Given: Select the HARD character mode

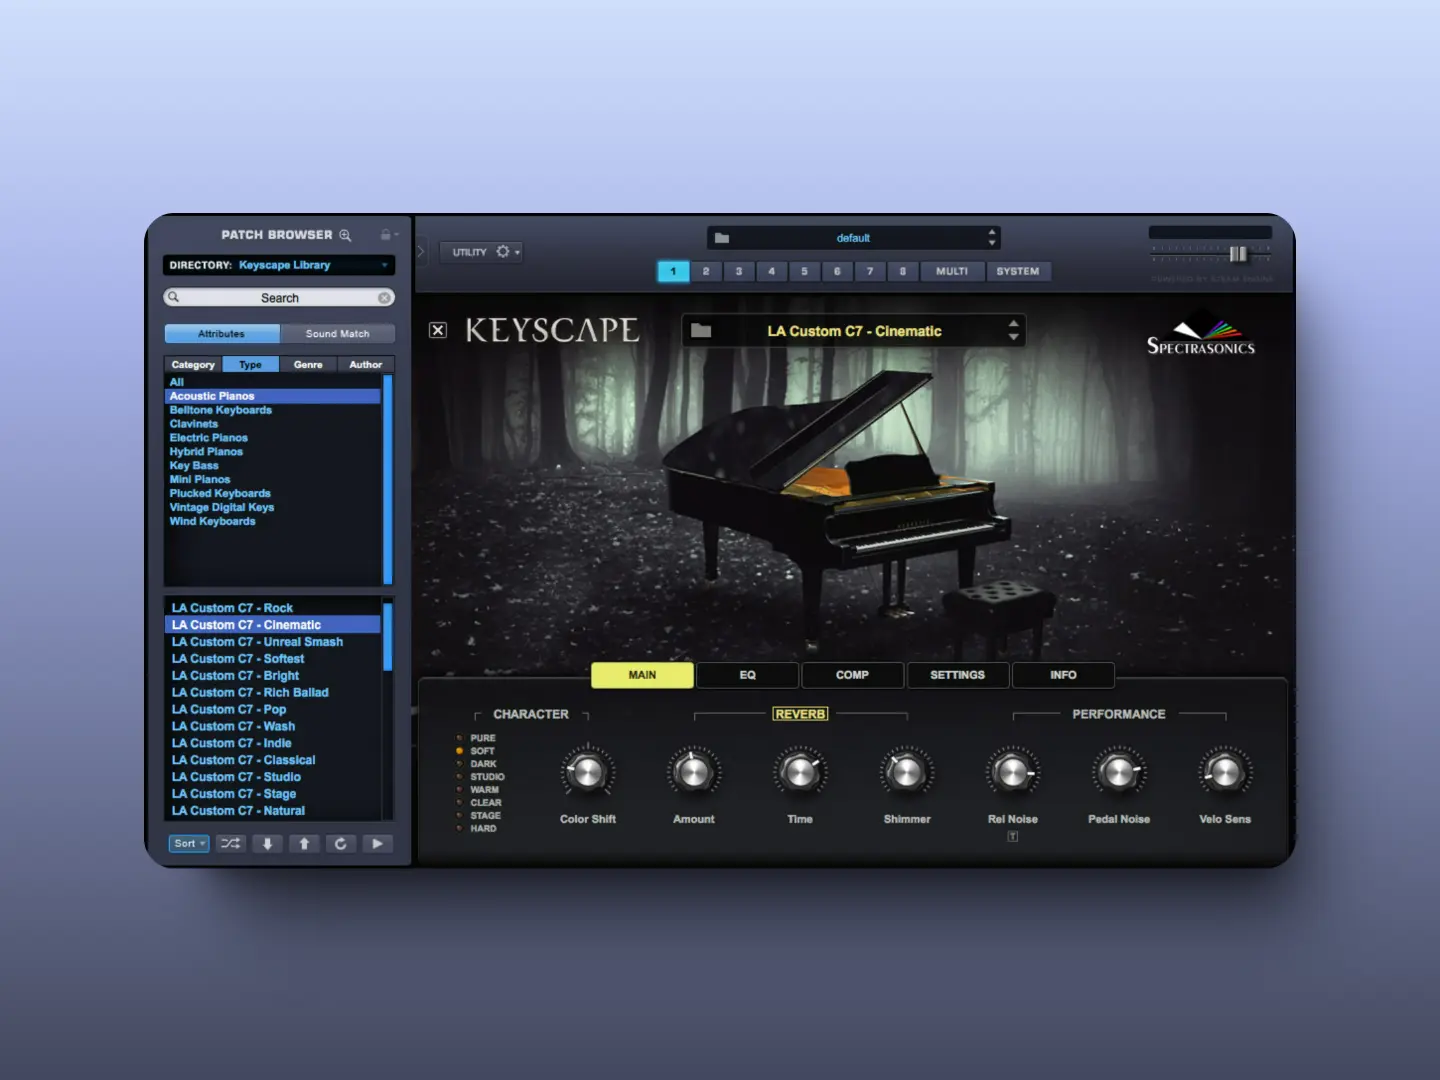Looking at the screenshot, I should pyautogui.click(x=477, y=829).
